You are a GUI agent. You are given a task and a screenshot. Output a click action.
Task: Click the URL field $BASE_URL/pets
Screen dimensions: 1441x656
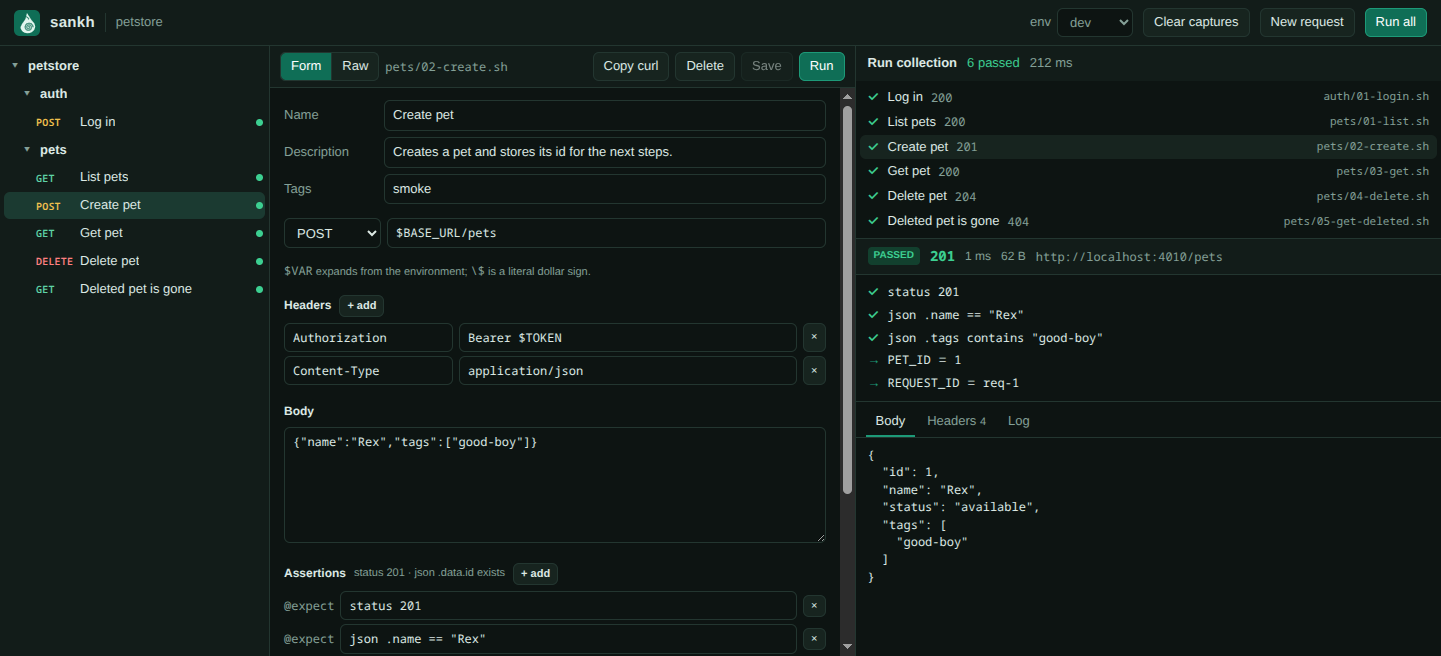606,233
